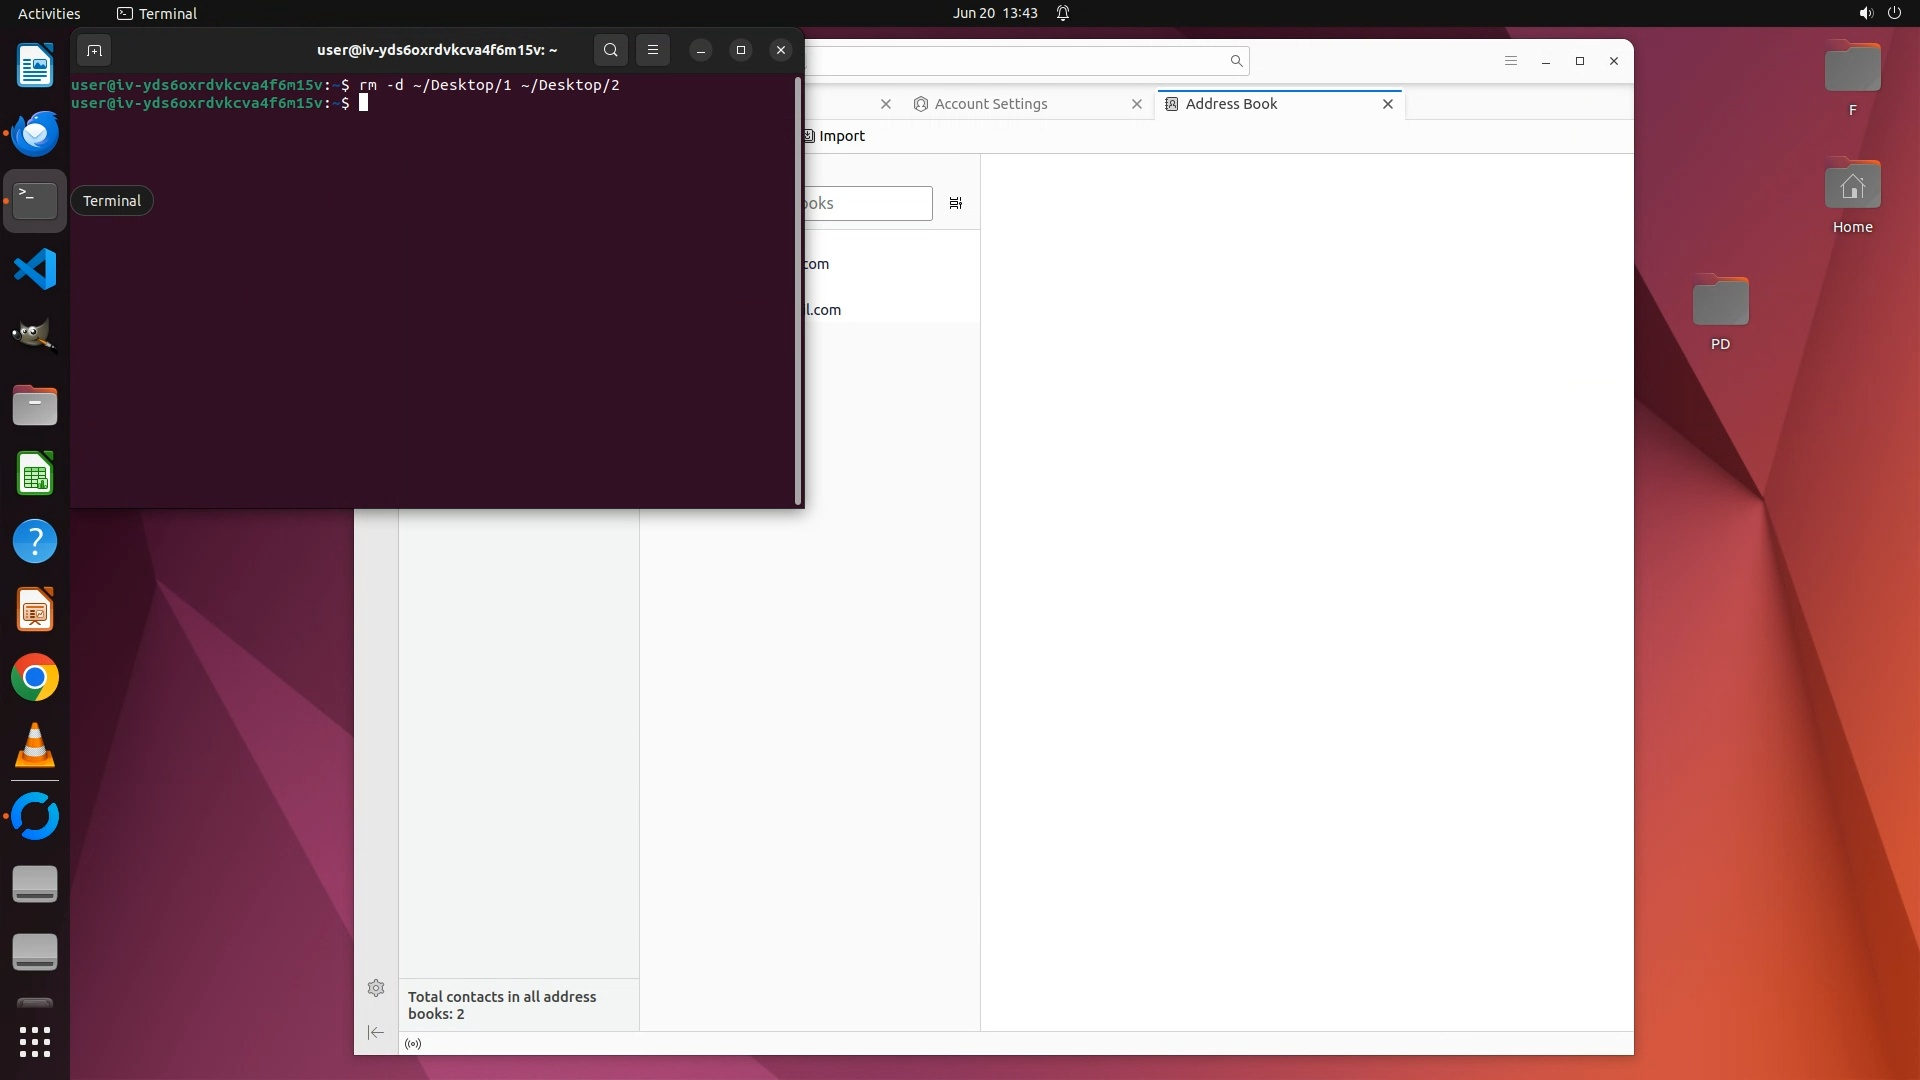The image size is (1920, 1080).
Task: Open VLC media player from dock
Action: [x=35, y=746]
